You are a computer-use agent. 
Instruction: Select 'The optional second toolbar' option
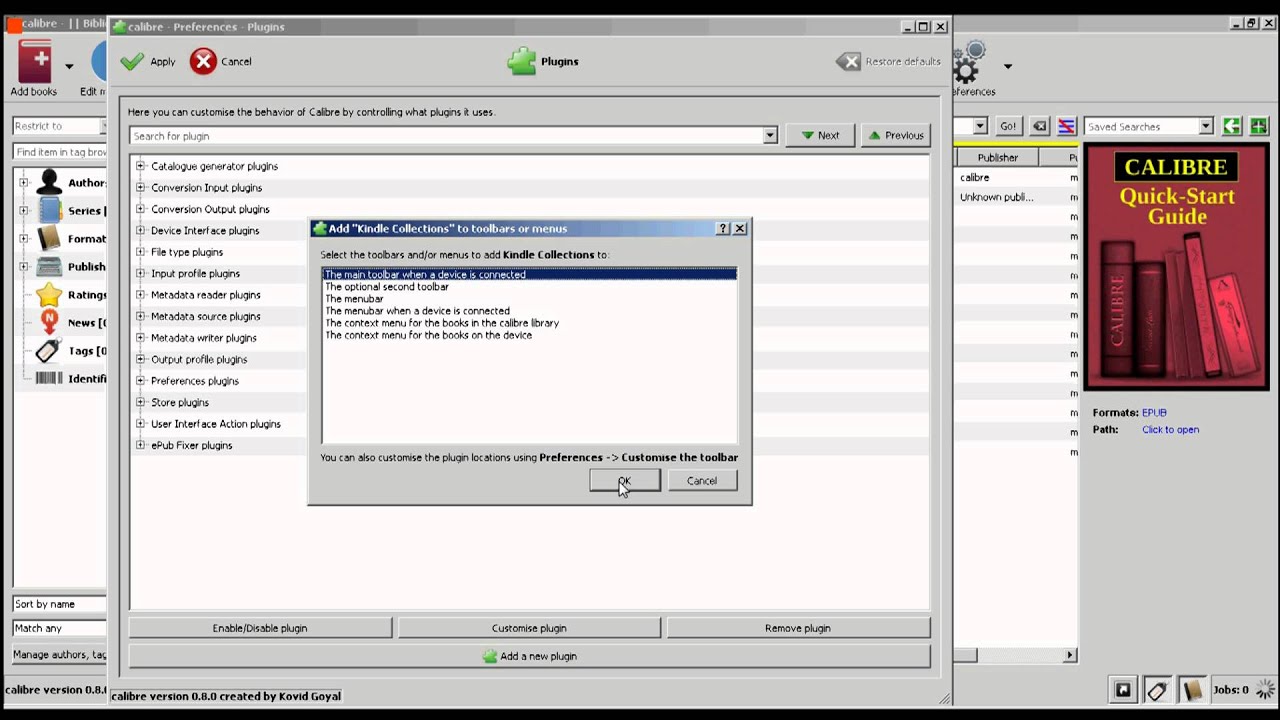click(x=529, y=286)
